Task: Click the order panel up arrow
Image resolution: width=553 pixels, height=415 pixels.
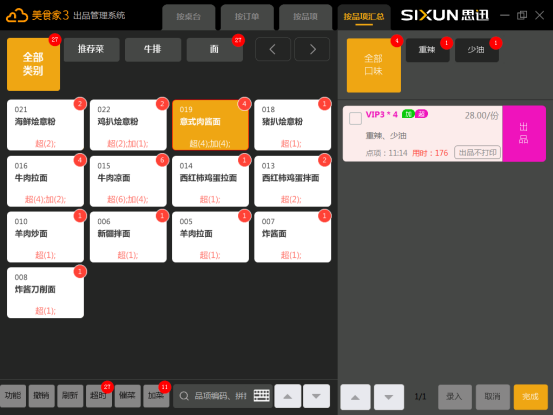Action: pyautogui.click(x=355, y=397)
